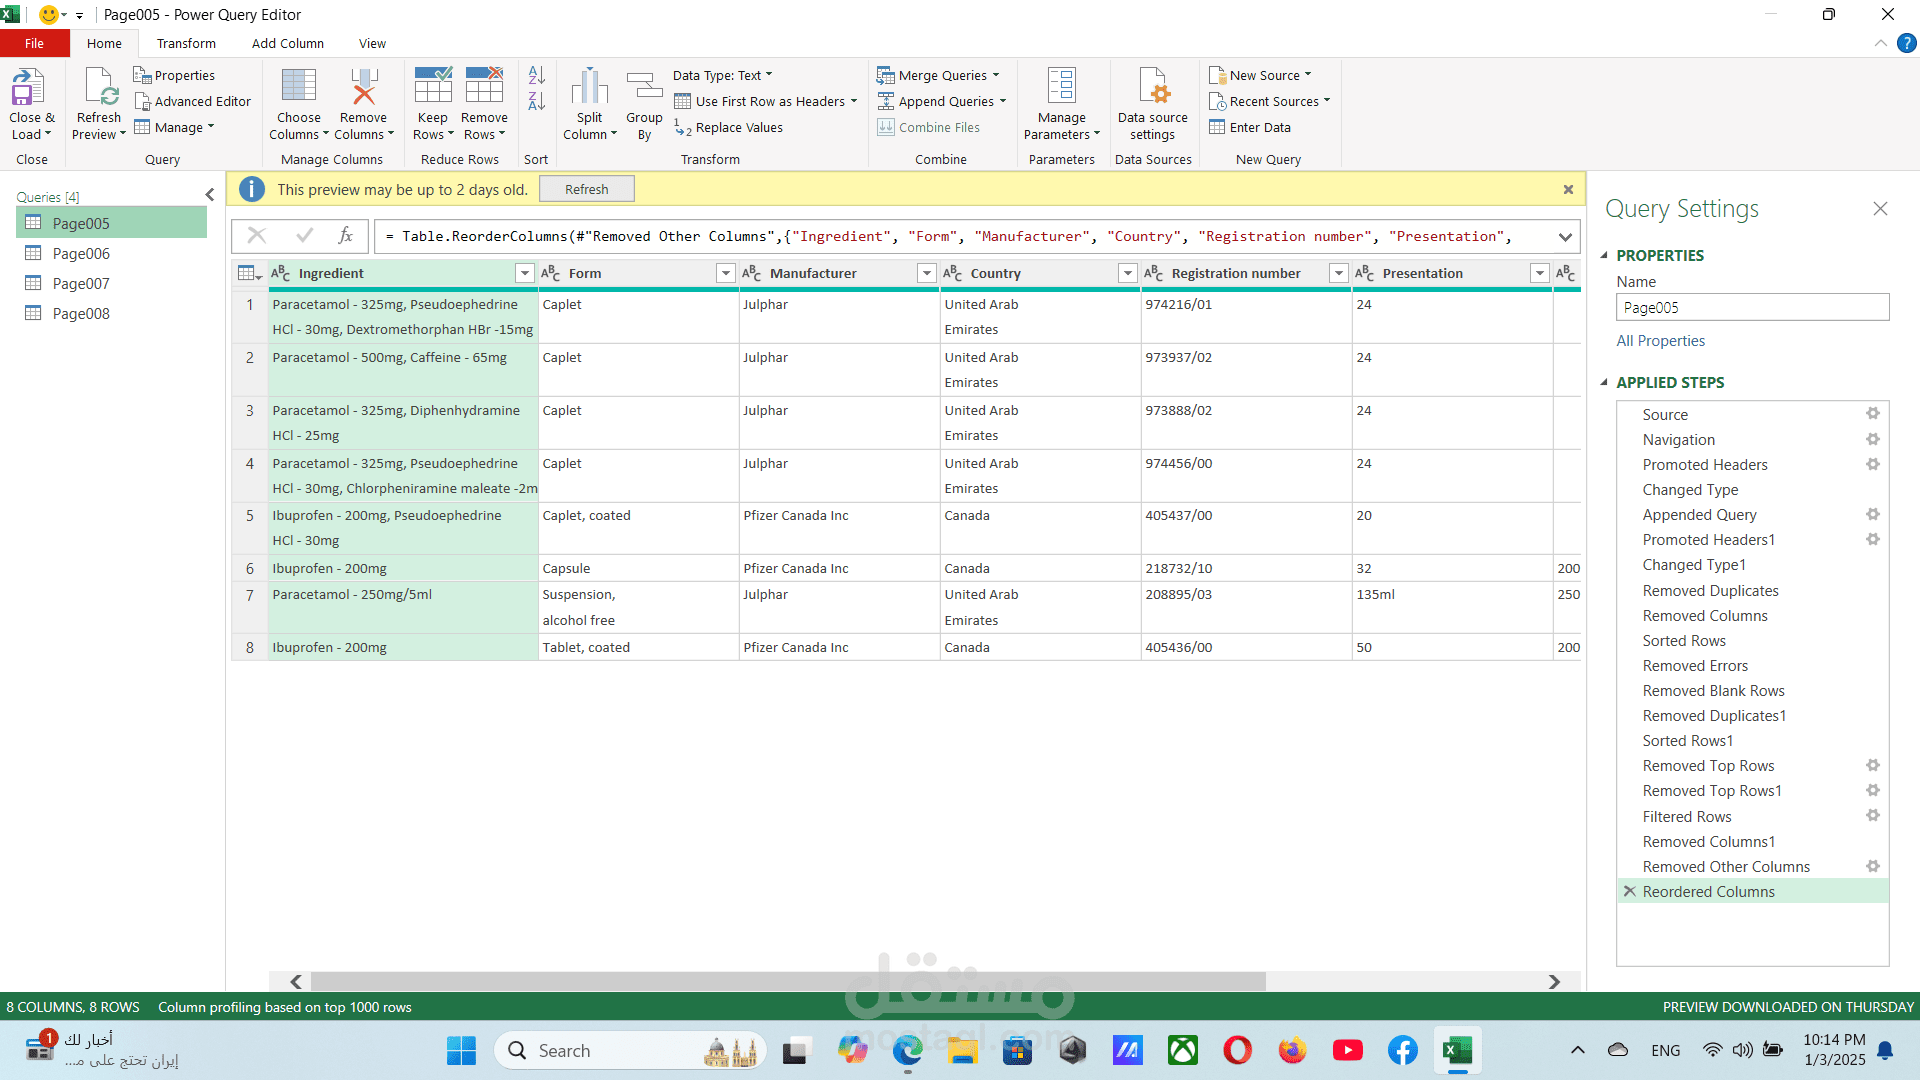The width and height of the screenshot is (1920, 1080).
Task: Click the Refresh Preview icon
Action: 100,87
